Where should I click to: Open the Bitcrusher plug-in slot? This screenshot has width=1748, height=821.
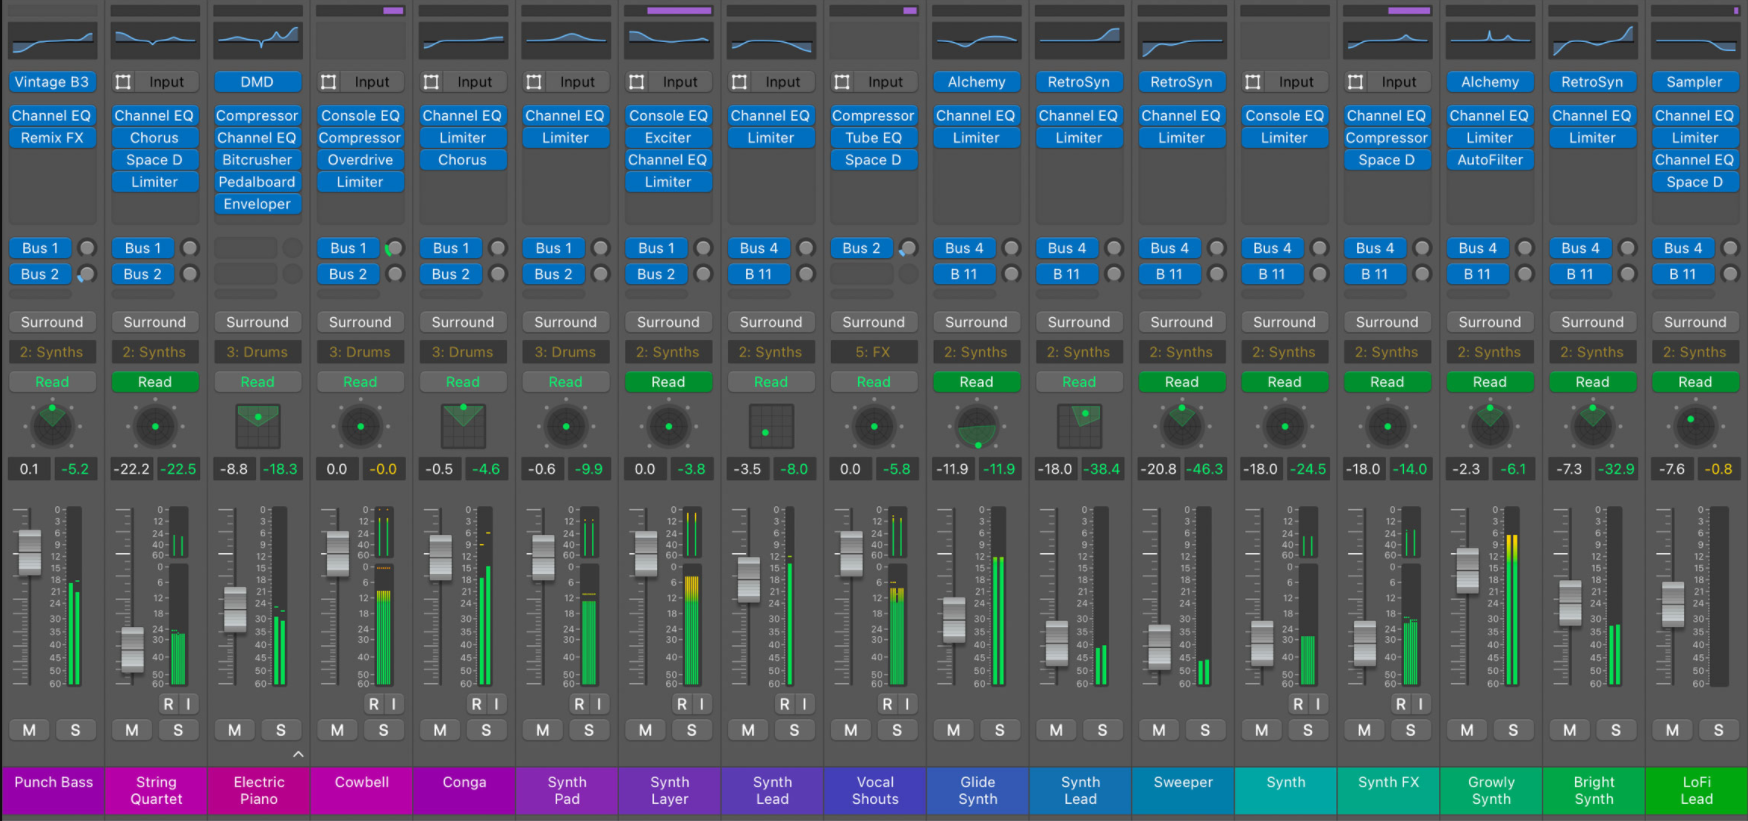point(257,160)
